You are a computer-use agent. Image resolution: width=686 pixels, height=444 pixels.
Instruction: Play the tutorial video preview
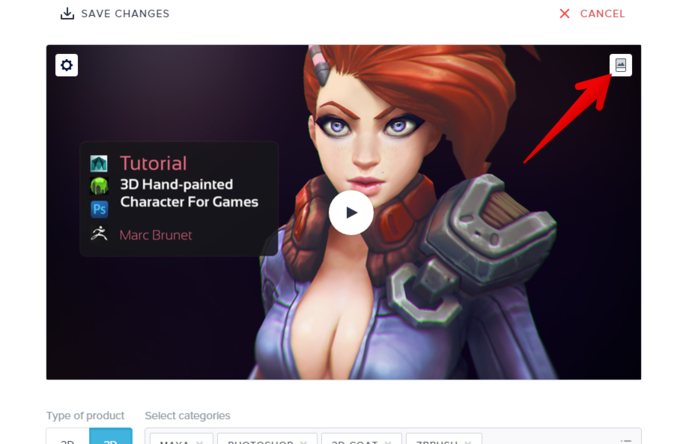click(x=351, y=213)
